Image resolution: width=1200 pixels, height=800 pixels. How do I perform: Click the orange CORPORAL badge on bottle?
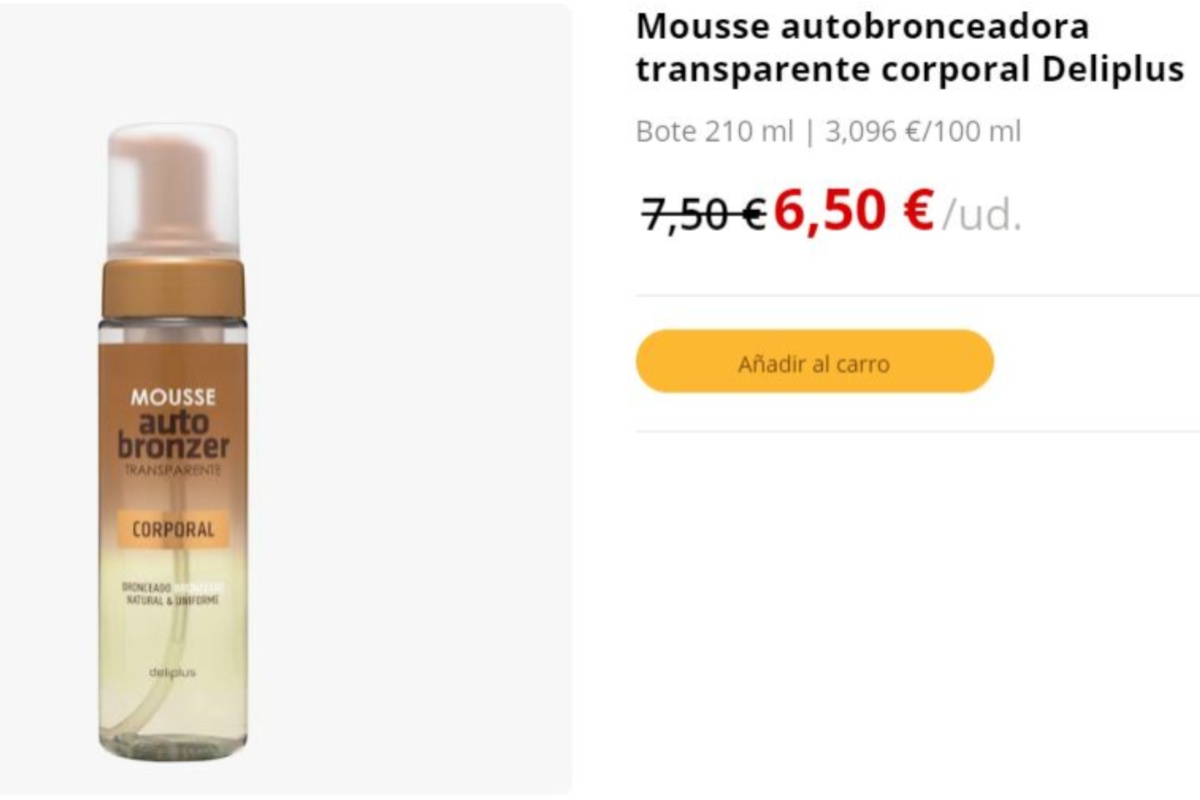coord(173,529)
